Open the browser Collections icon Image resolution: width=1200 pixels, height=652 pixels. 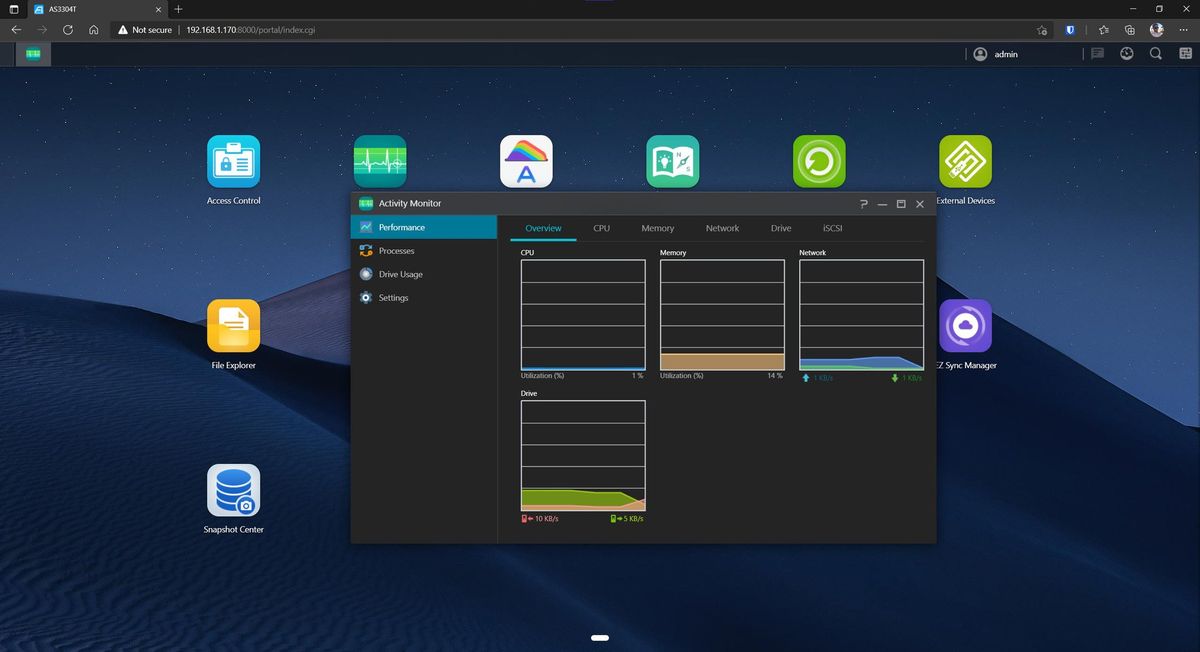(1130, 30)
